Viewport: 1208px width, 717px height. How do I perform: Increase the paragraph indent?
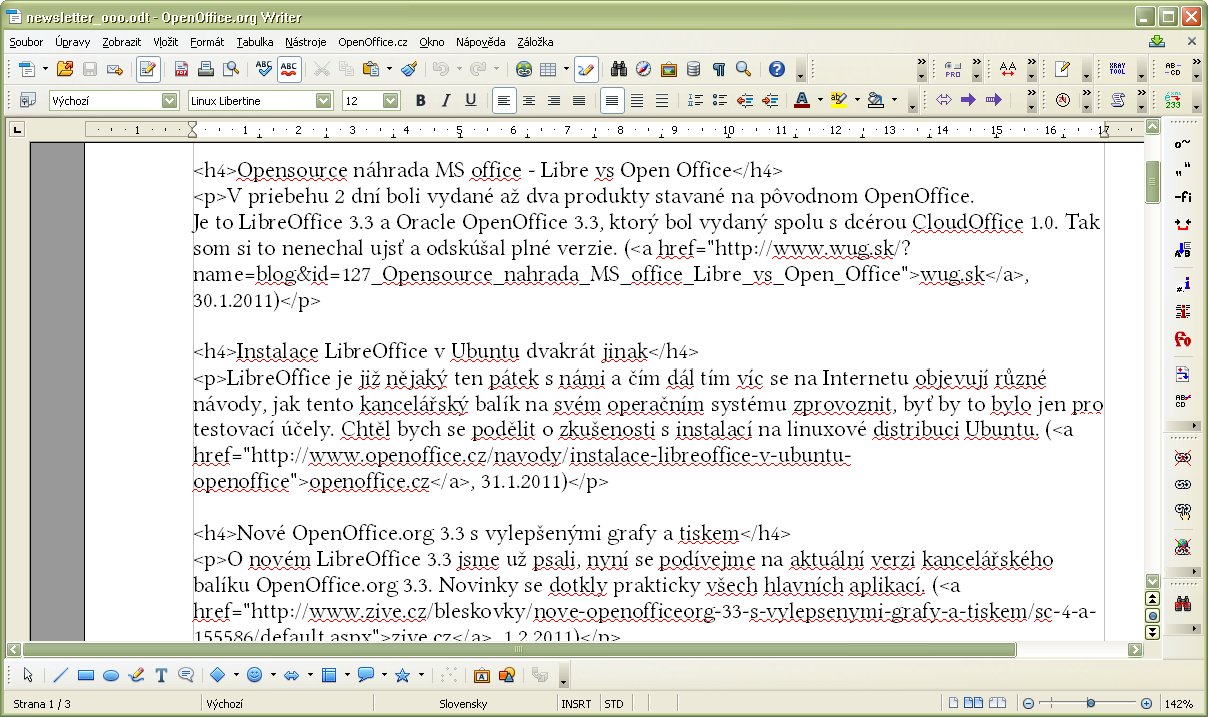tap(769, 100)
